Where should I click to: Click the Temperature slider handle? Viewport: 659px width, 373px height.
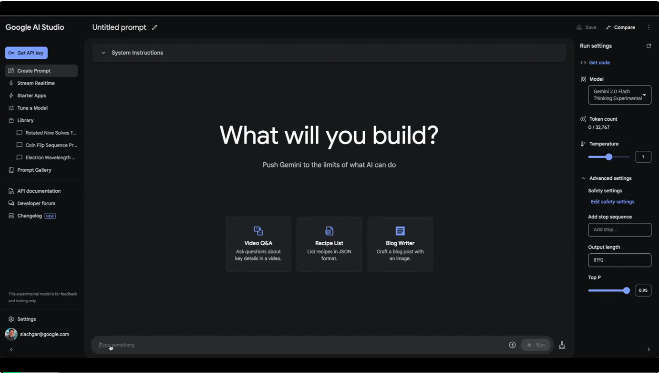pyautogui.click(x=609, y=157)
